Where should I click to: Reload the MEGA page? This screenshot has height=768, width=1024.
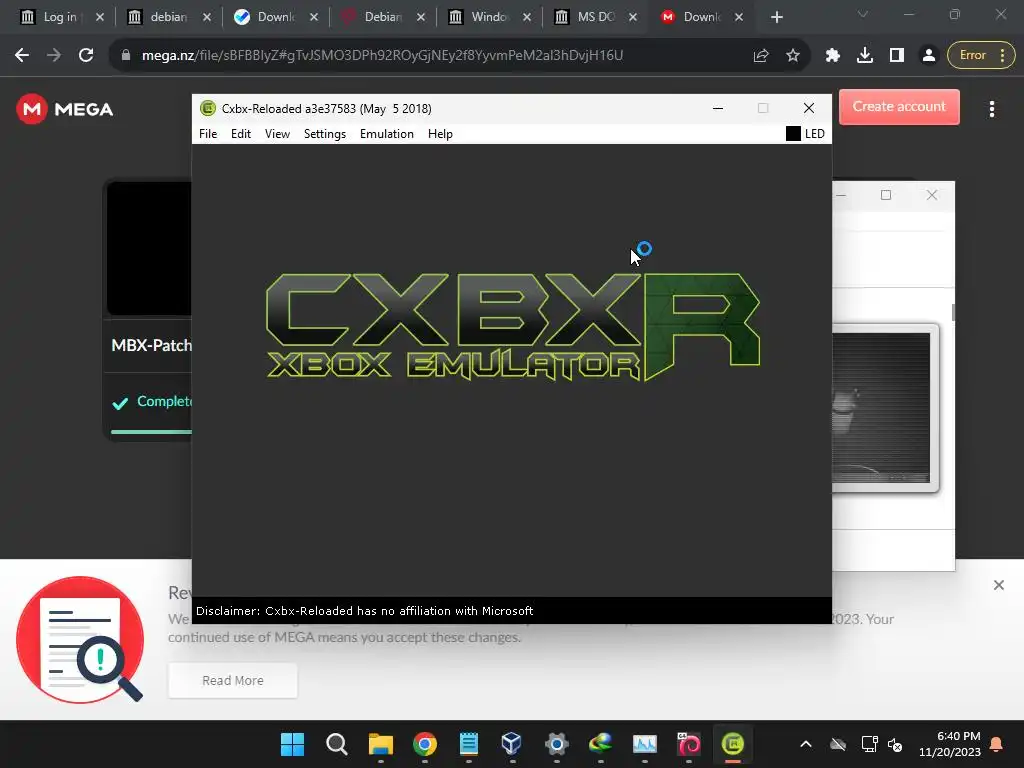[x=86, y=56]
